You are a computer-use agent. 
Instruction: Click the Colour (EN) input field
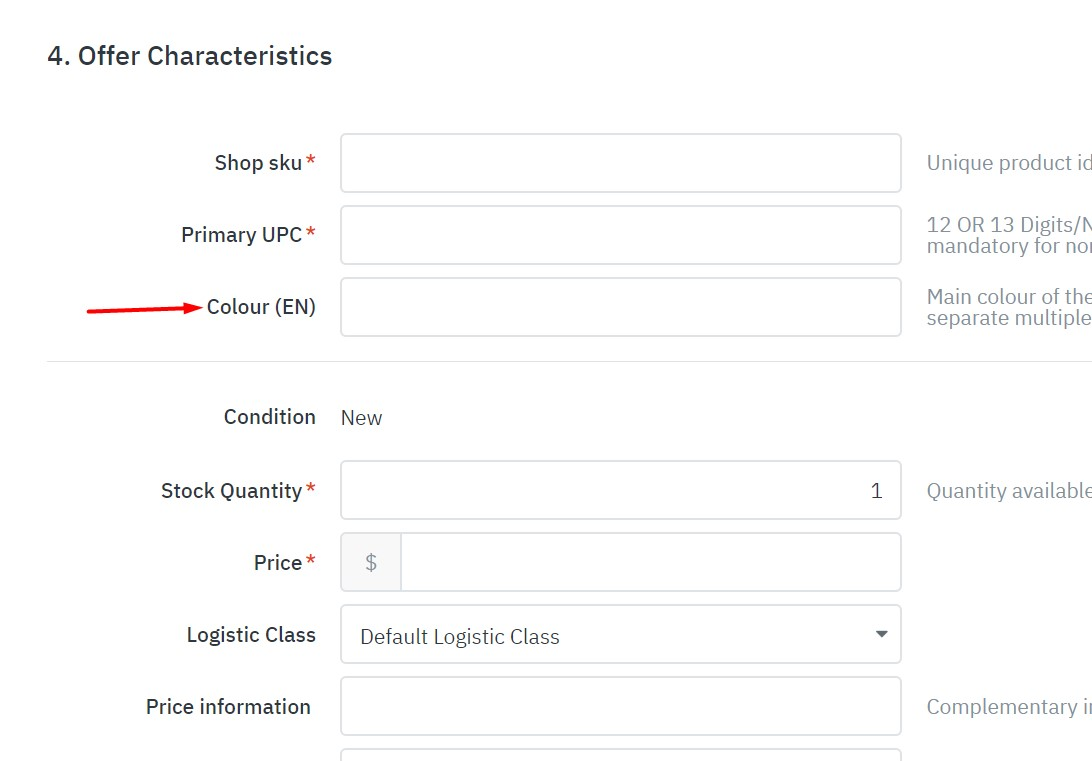click(x=620, y=307)
